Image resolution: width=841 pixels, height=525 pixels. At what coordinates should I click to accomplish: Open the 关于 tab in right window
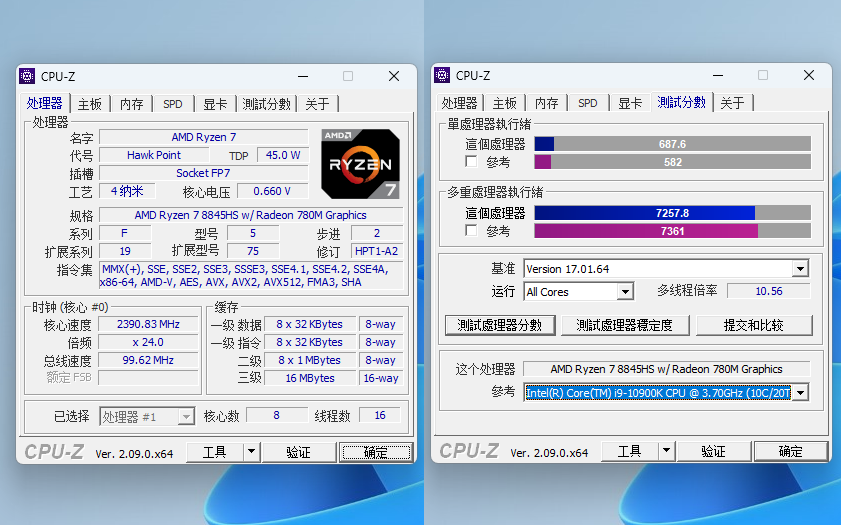(732, 103)
